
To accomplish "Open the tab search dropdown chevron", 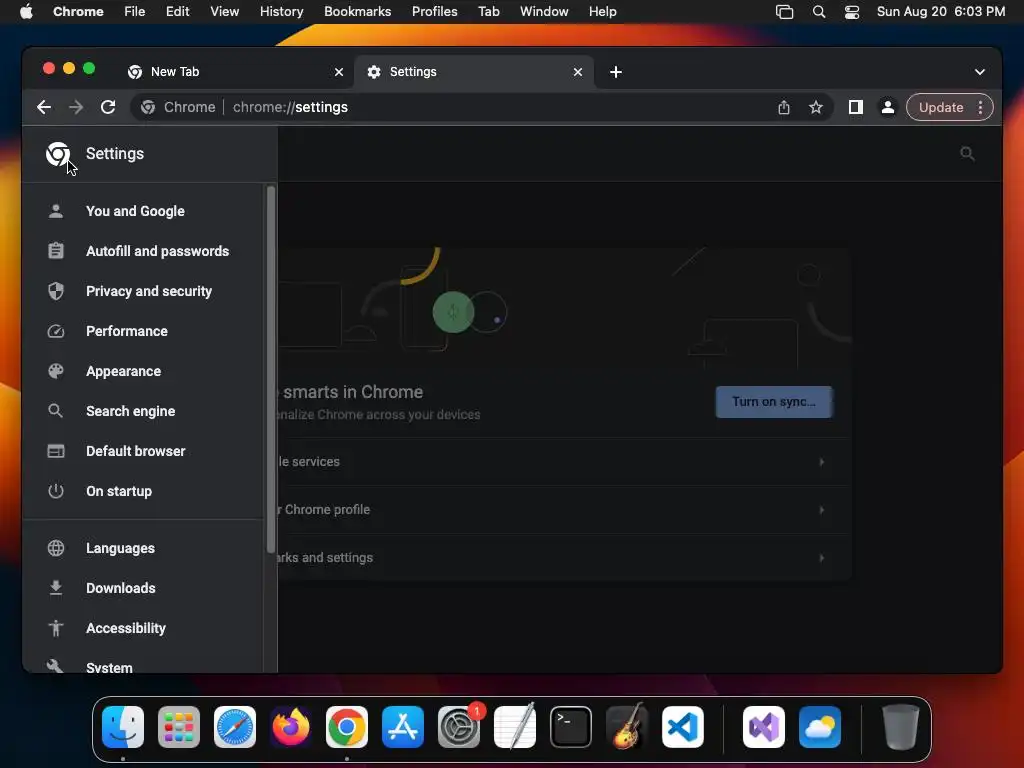I will pos(980,72).
